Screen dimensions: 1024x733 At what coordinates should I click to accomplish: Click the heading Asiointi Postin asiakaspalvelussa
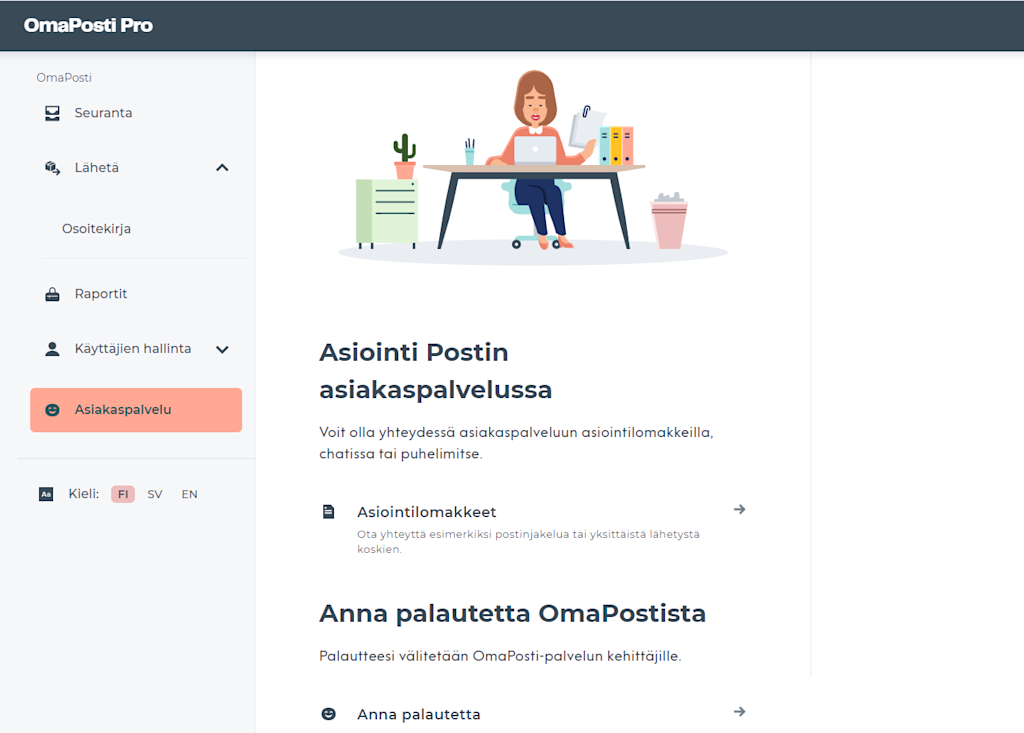pos(436,370)
